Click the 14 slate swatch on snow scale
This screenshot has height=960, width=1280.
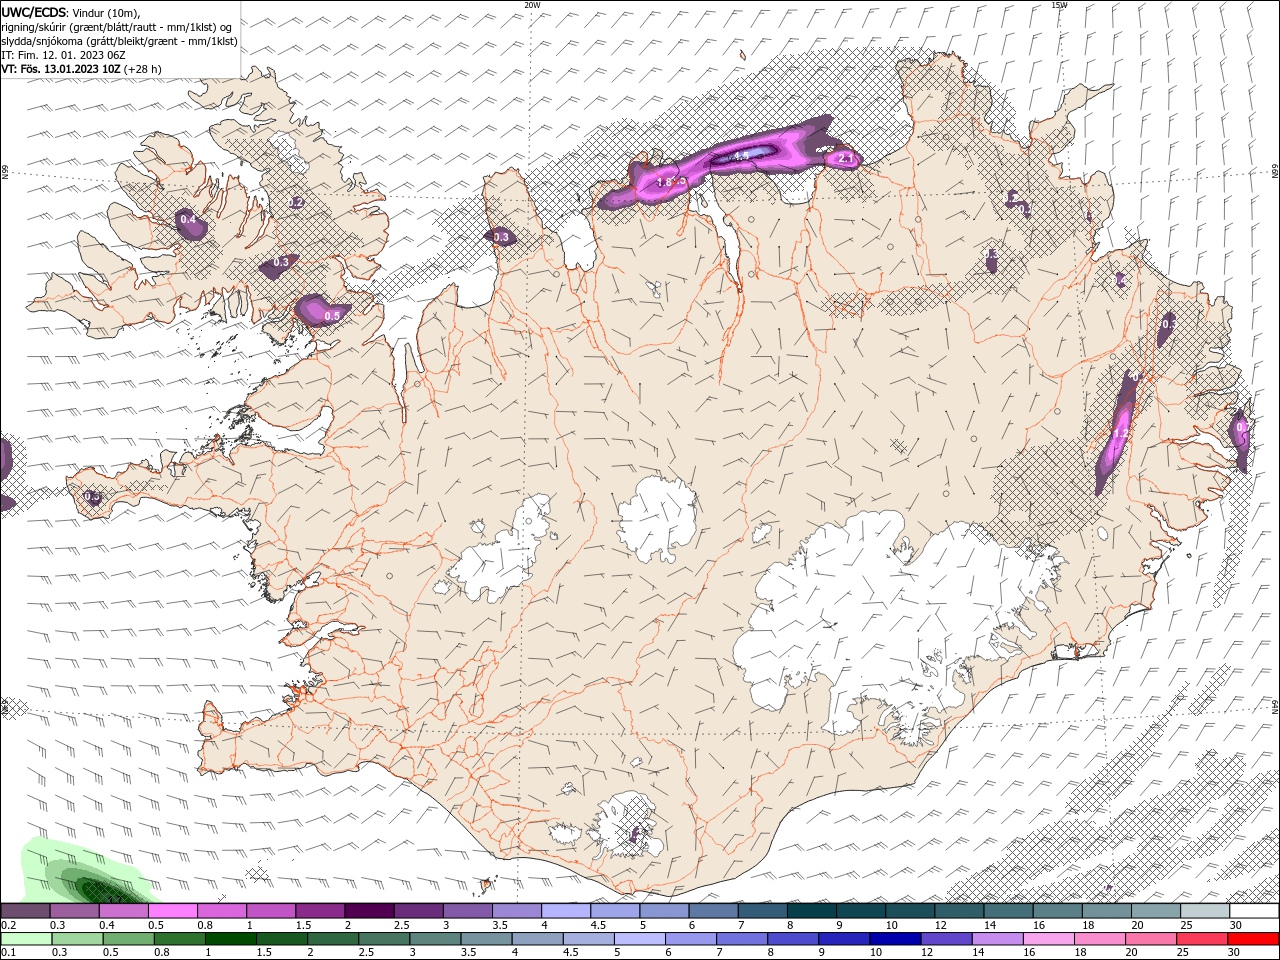click(x=1008, y=910)
